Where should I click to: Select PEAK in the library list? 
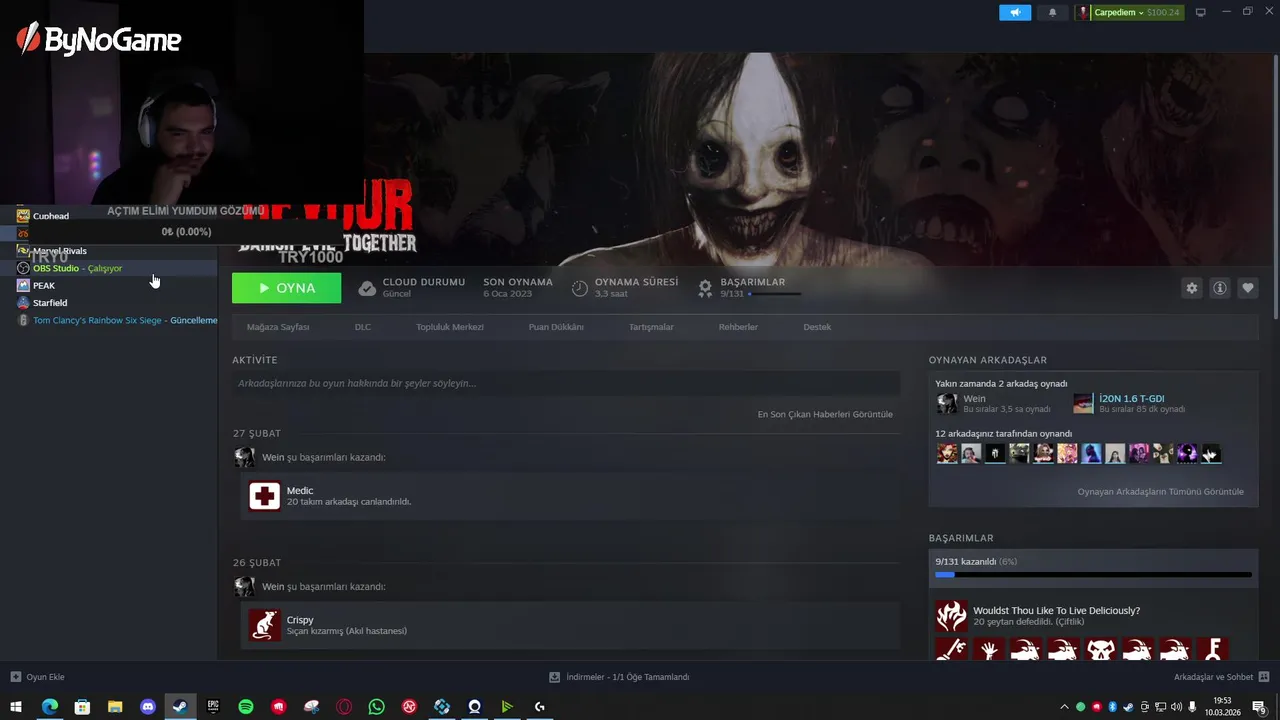(44, 285)
